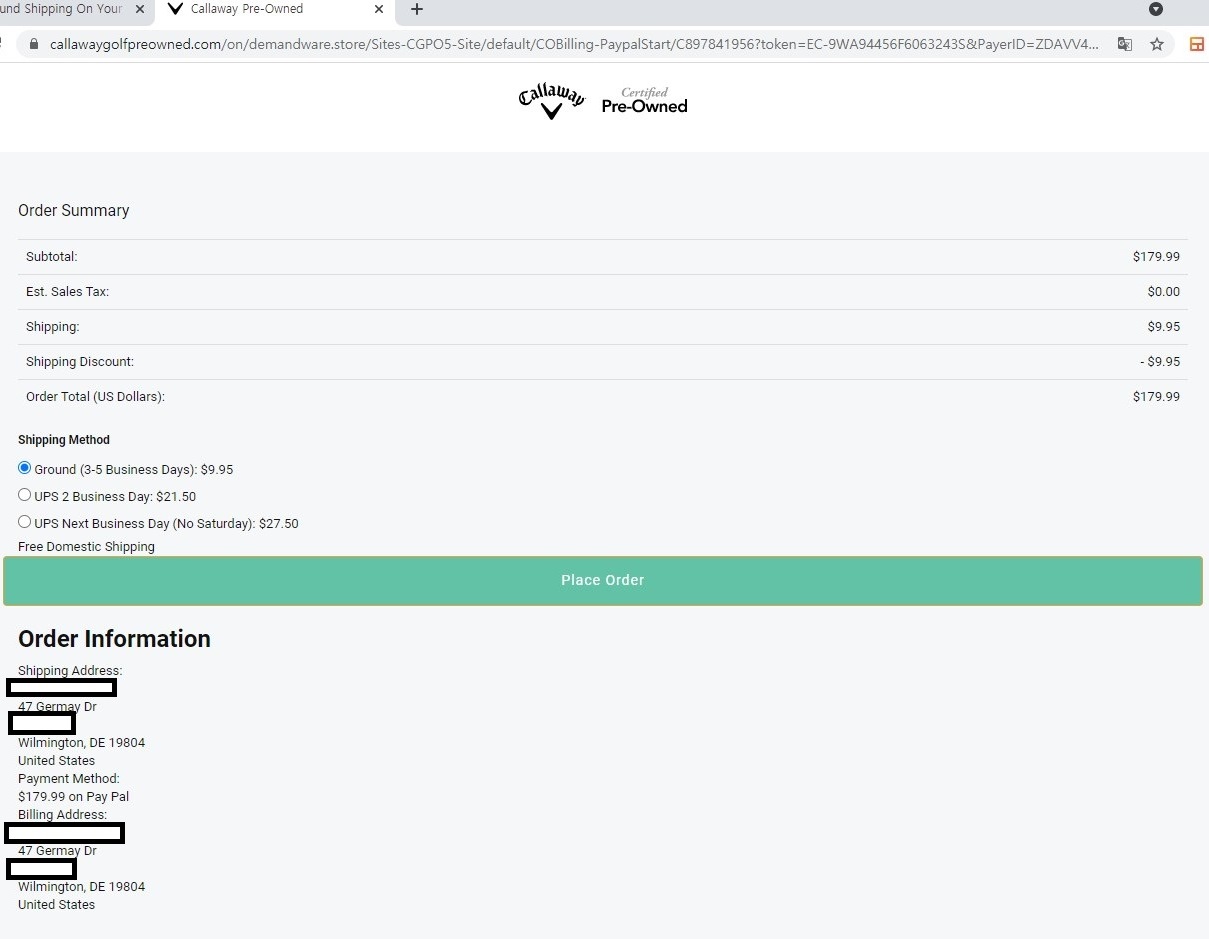The height and width of the screenshot is (939, 1209).
Task: Click the Order Information heading
Action: (114, 639)
